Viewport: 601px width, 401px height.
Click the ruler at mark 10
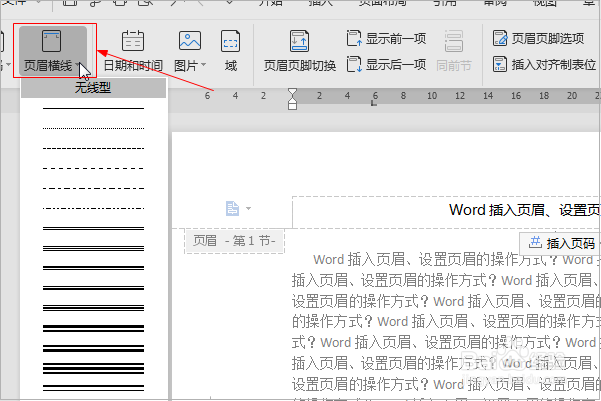coord(432,96)
